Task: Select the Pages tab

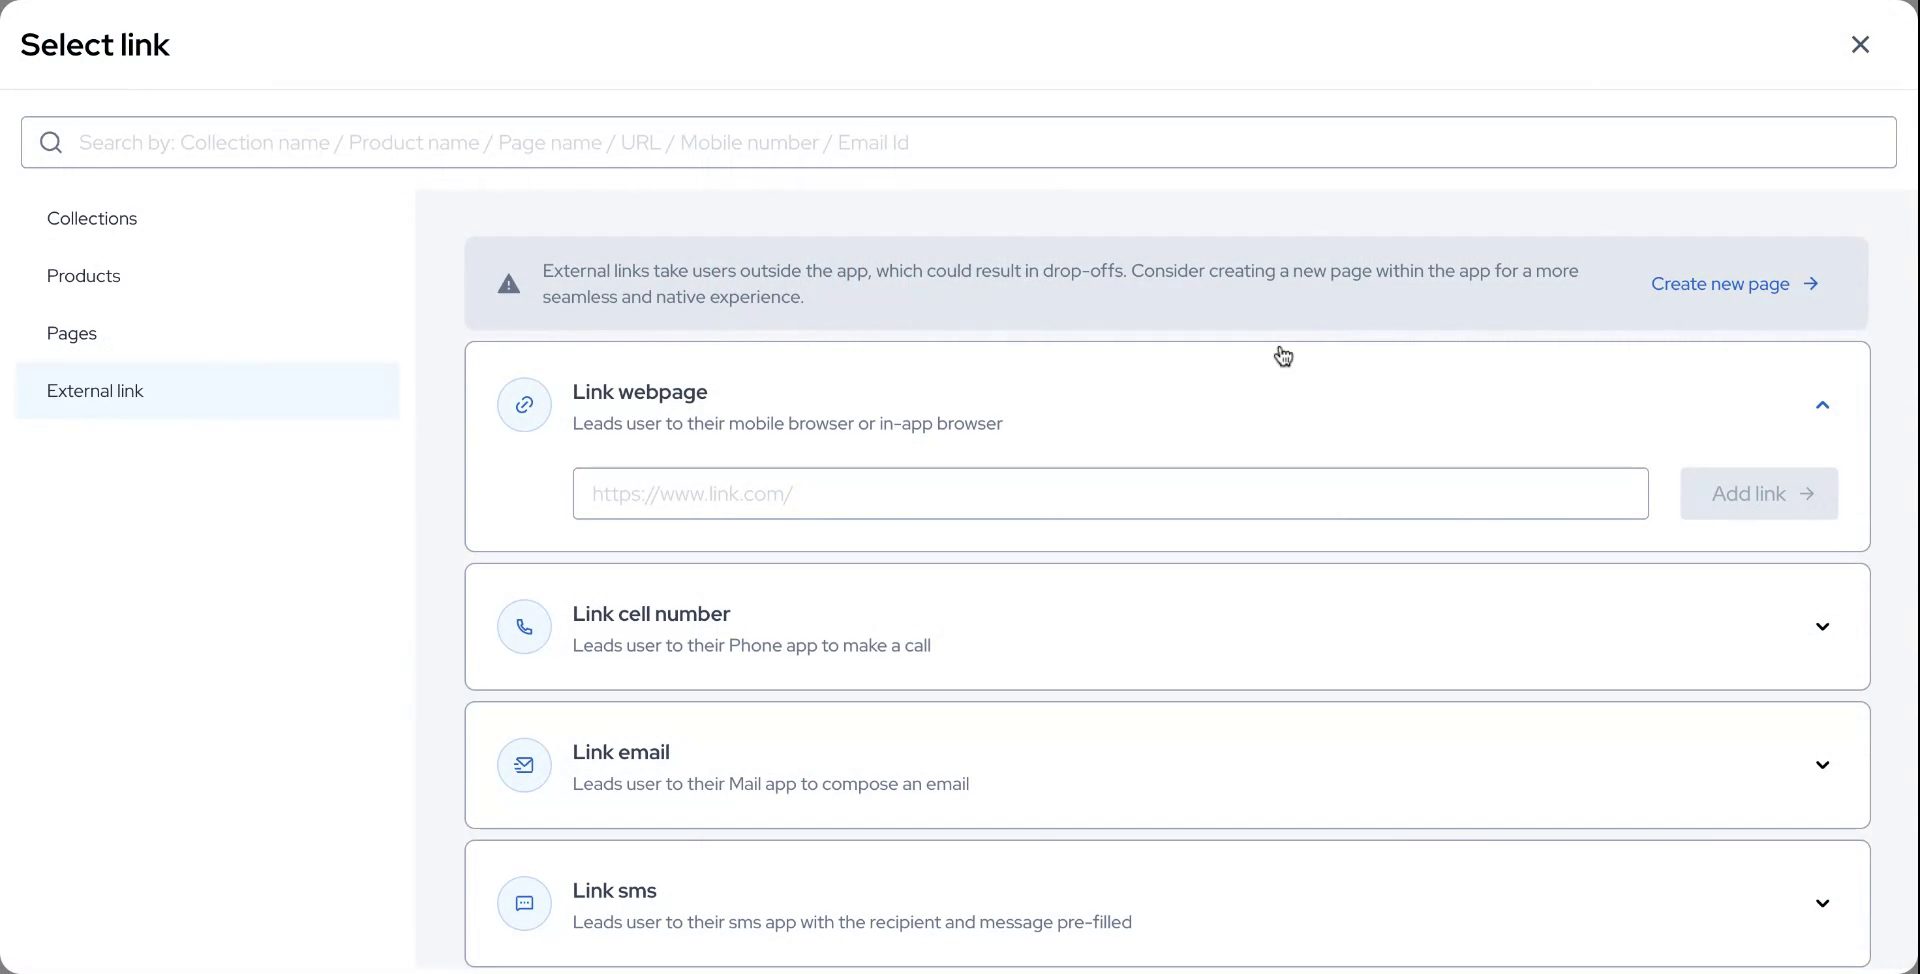Action: pos(72,333)
